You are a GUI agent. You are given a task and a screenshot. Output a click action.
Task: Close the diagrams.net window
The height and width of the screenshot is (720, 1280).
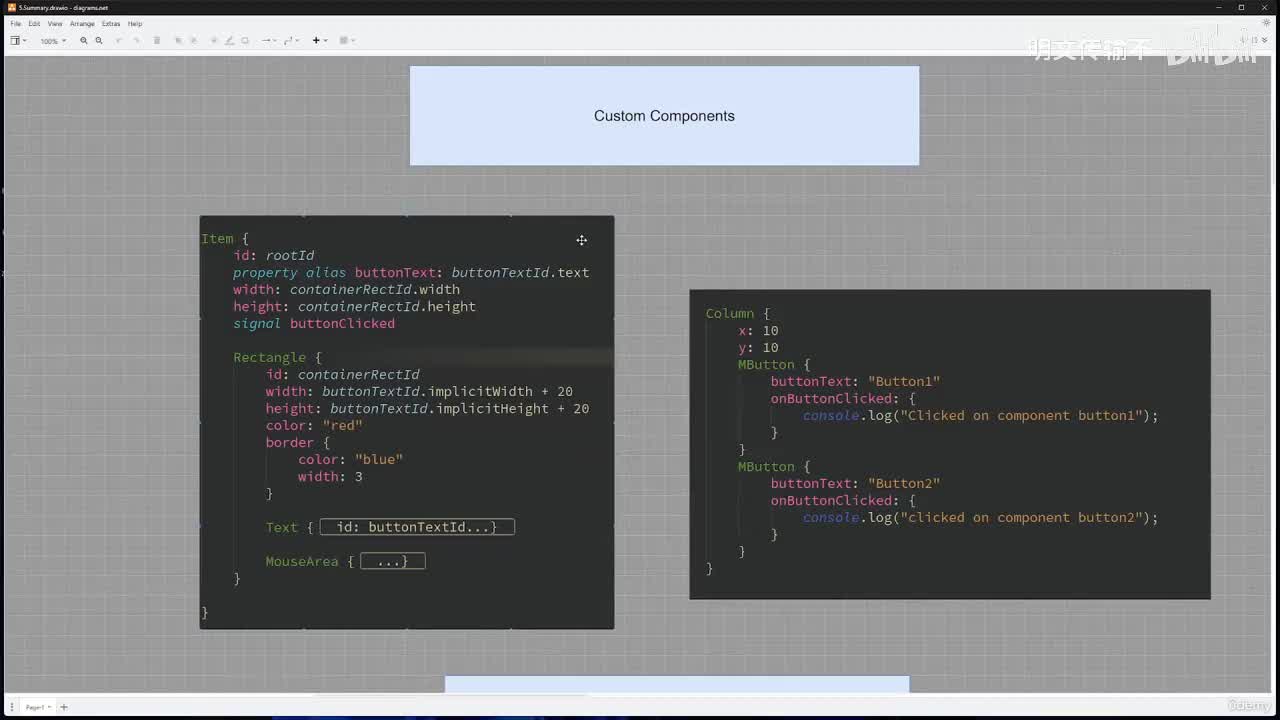[x=1265, y=7]
